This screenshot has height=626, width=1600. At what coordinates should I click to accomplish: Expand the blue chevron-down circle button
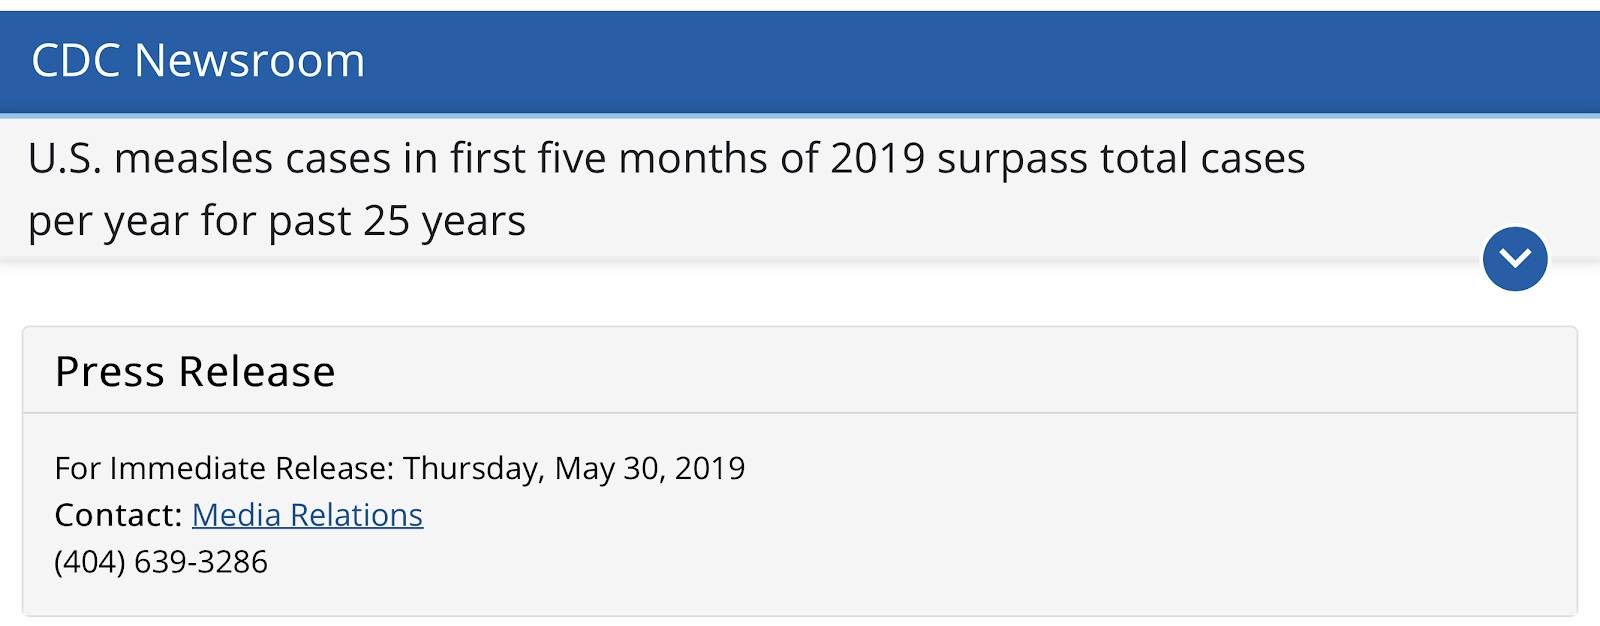(x=1515, y=259)
